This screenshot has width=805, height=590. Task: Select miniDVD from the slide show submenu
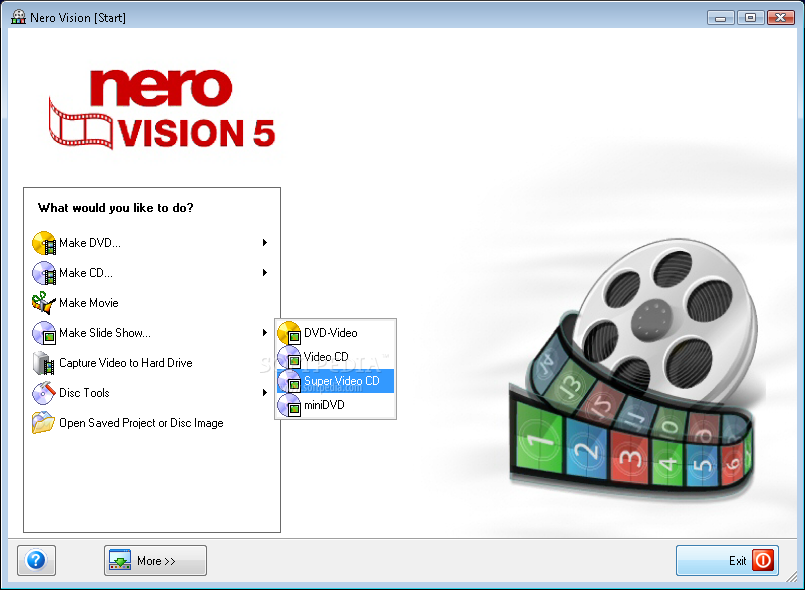(335, 405)
